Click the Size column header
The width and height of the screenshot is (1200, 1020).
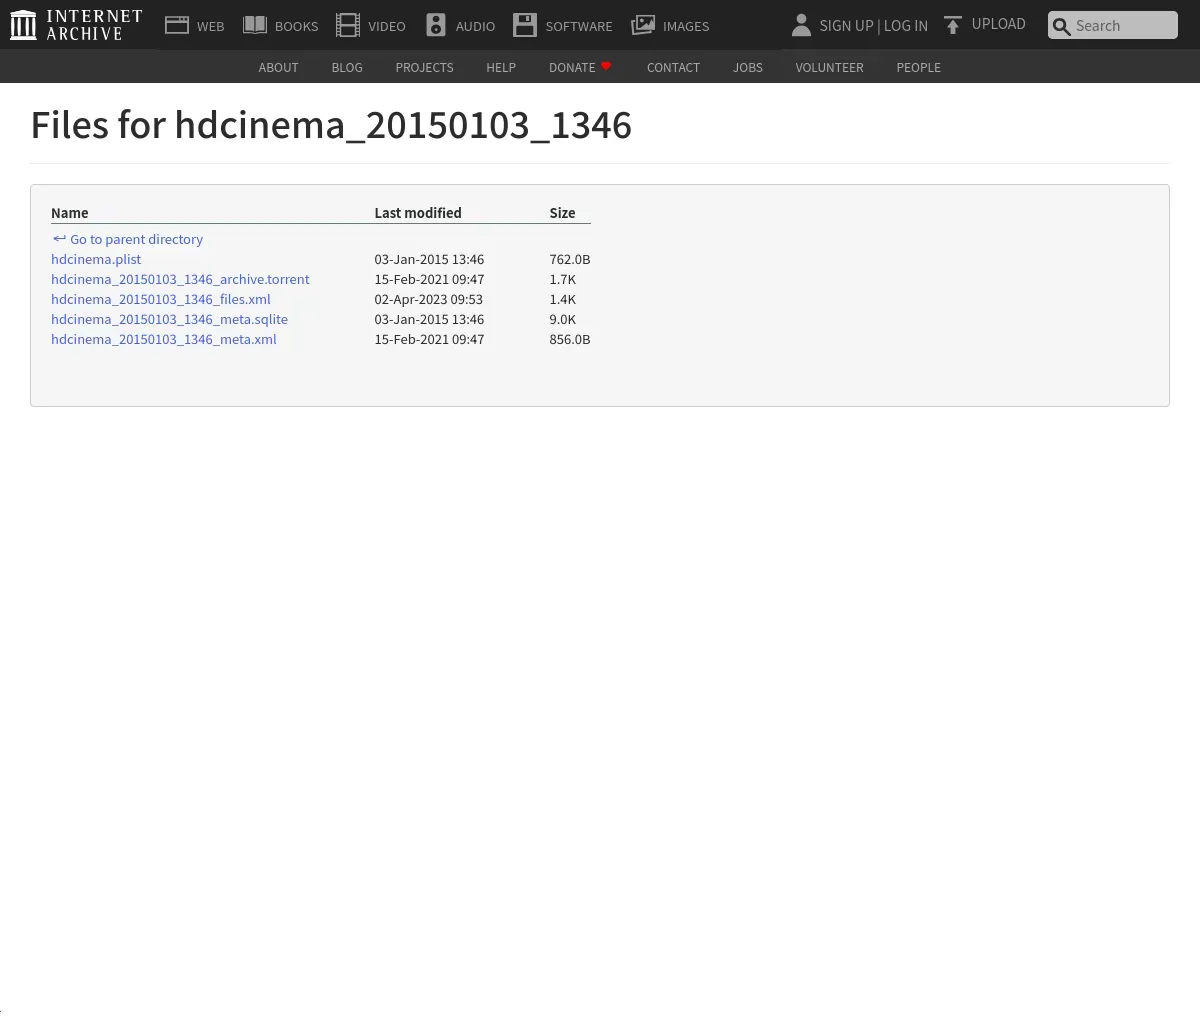562,213
